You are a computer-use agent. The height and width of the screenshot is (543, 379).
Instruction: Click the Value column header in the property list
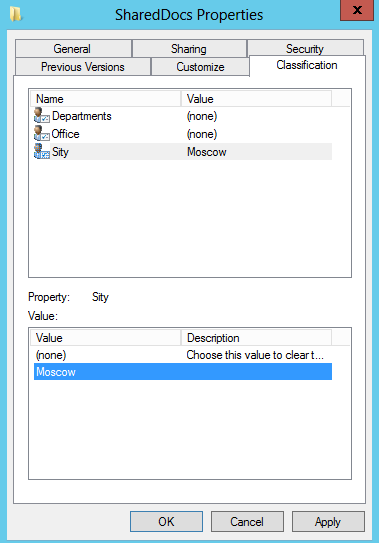[x=256, y=99]
